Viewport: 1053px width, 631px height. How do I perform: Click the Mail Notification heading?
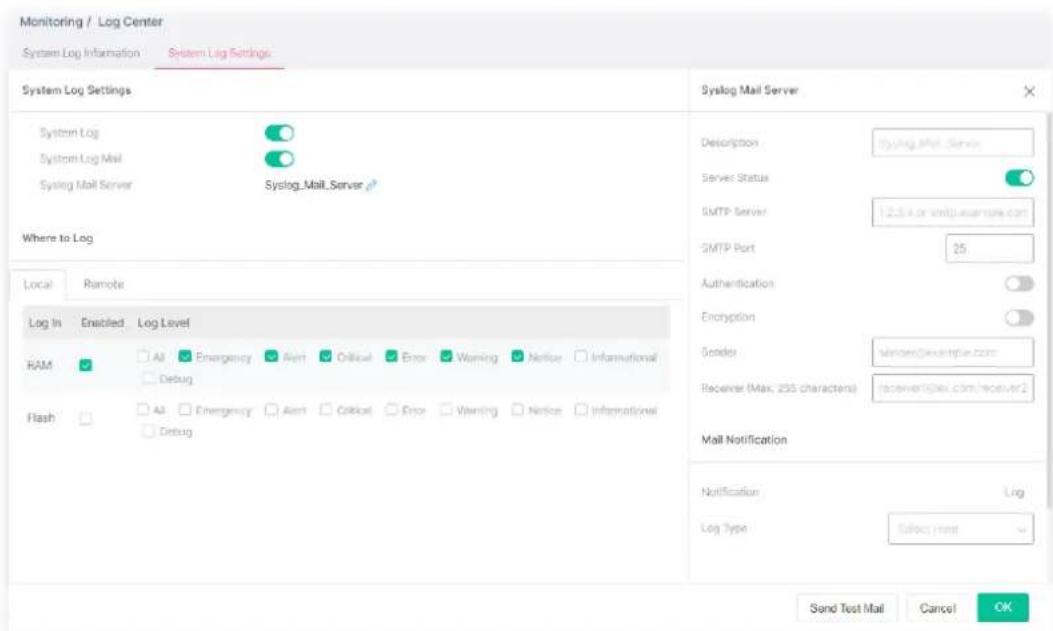(x=744, y=440)
